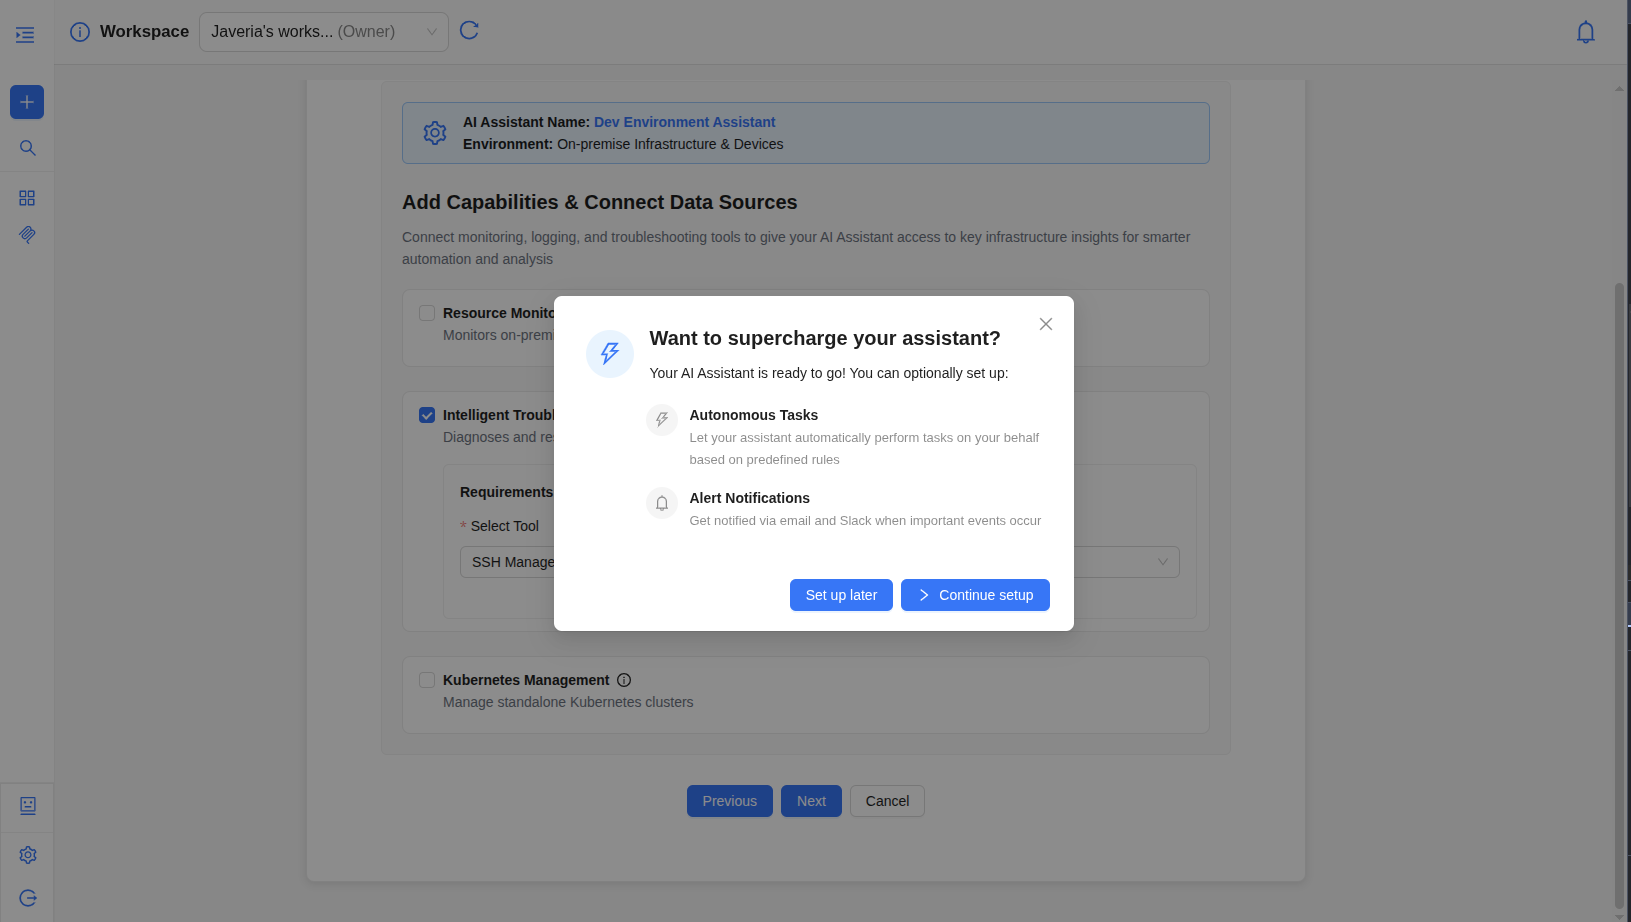Expand the sidebar menu icon

click(x=25, y=35)
